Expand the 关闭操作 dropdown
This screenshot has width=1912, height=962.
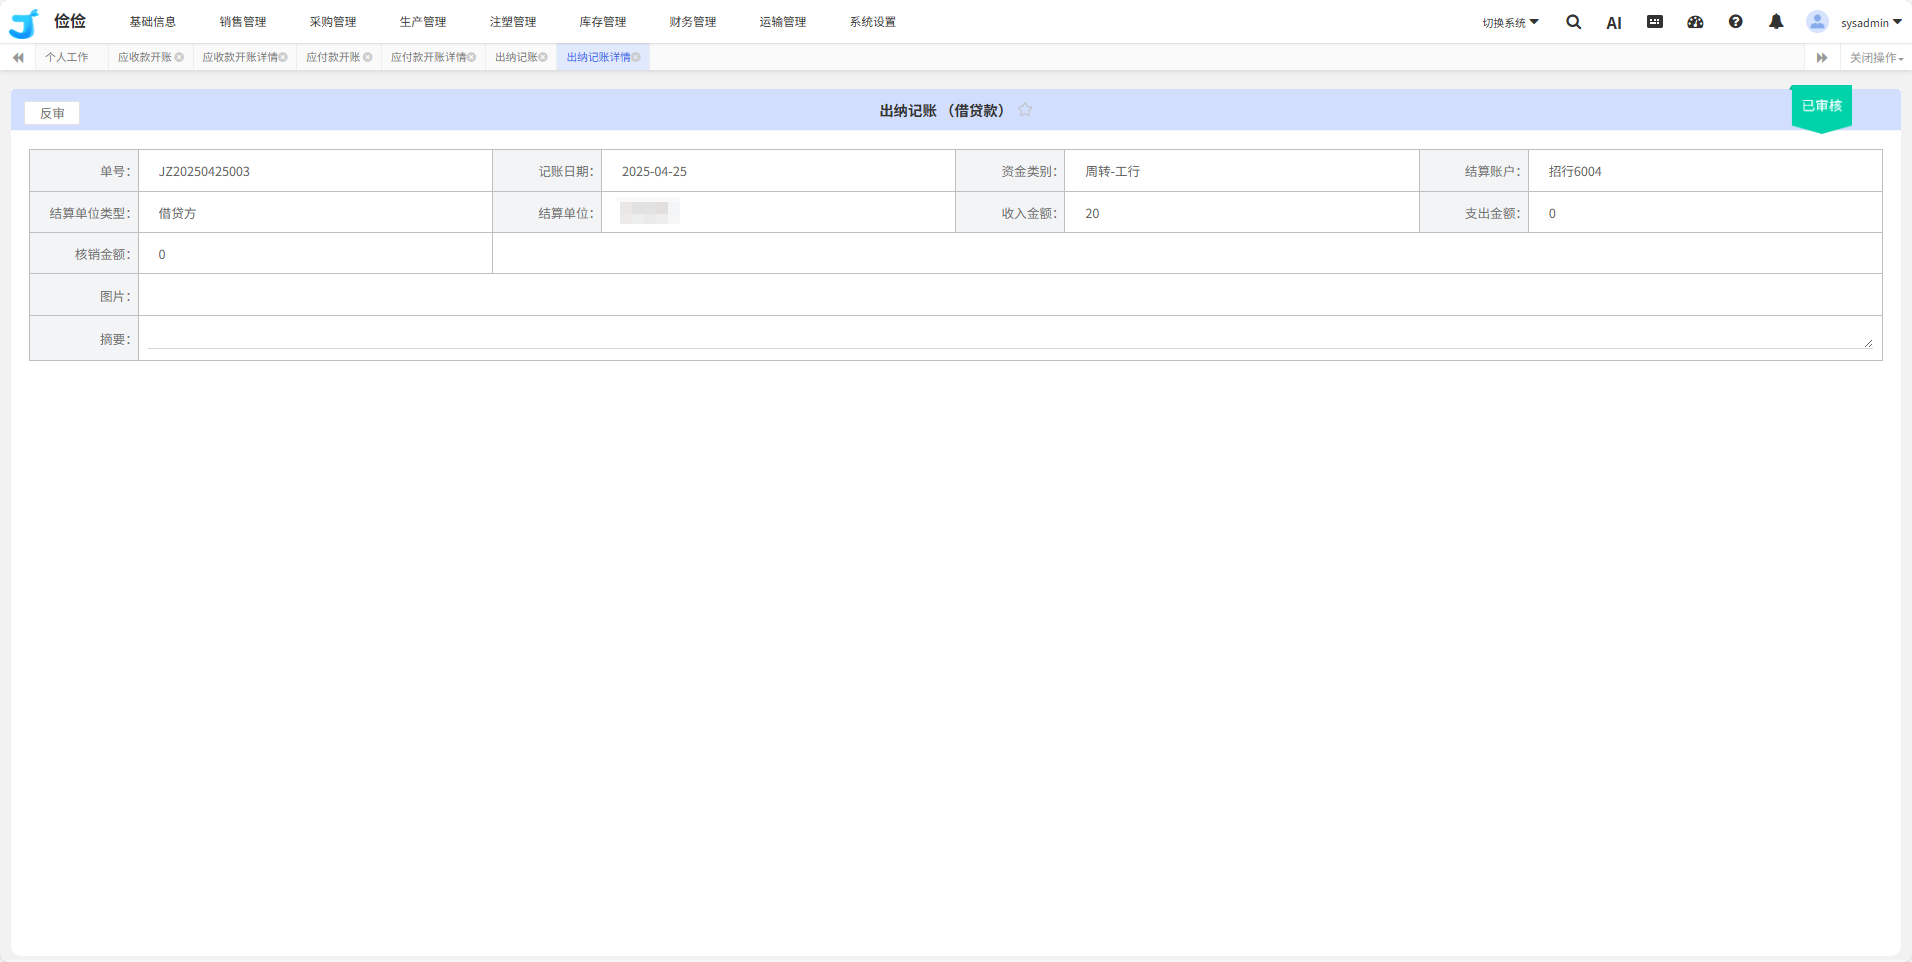click(1876, 58)
